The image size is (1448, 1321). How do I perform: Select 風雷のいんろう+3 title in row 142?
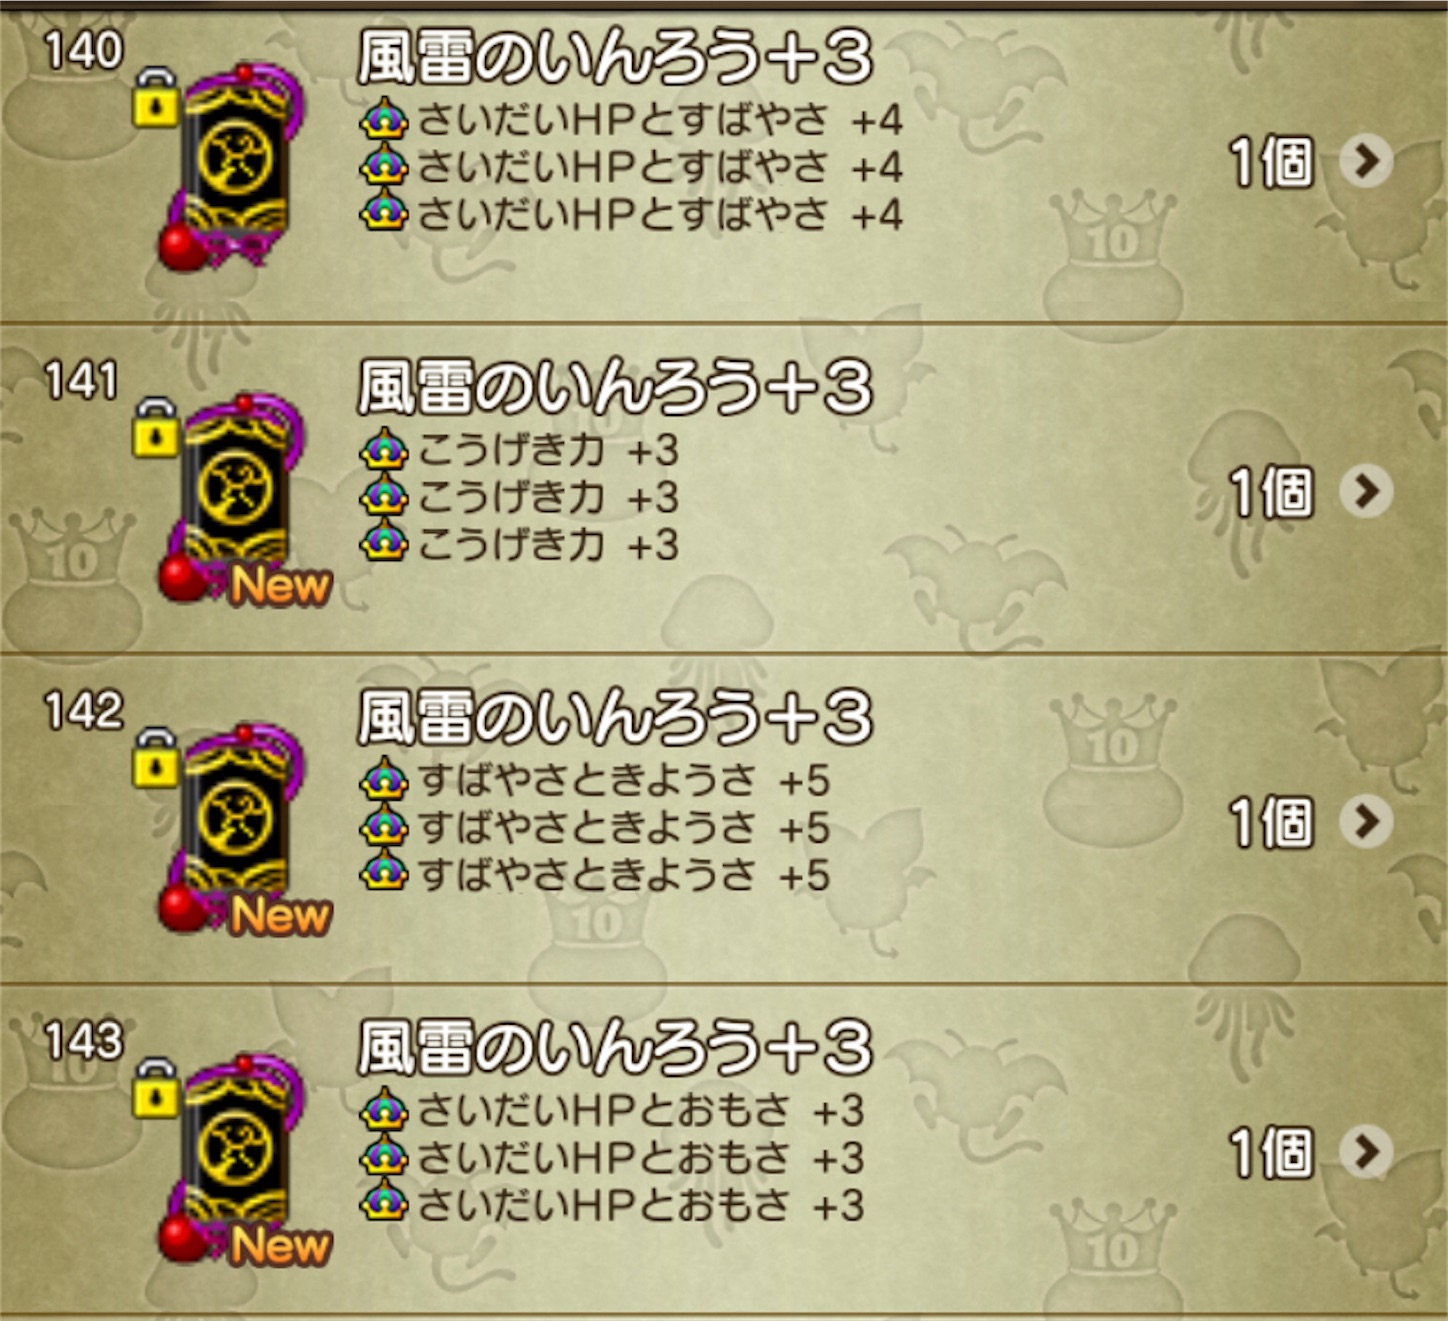pos(615,717)
